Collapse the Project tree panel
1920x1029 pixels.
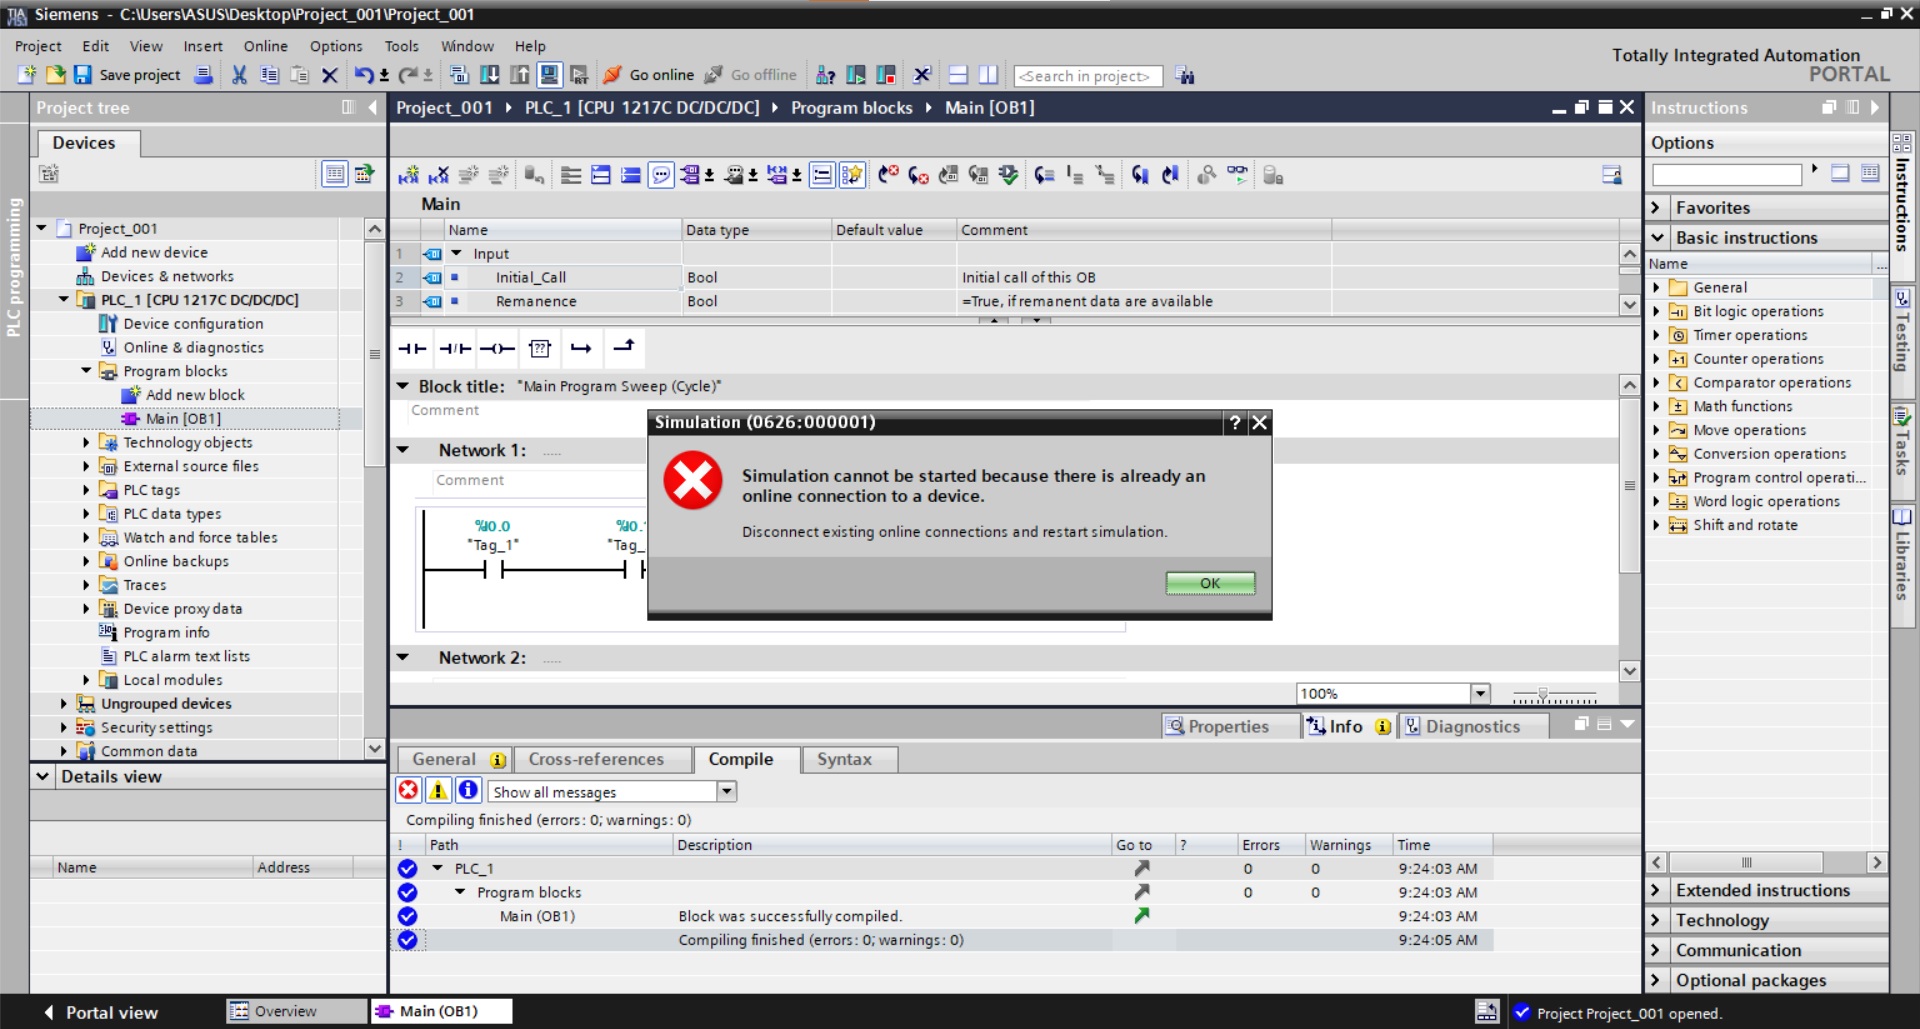pyautogui.click(x=373, y=107)
